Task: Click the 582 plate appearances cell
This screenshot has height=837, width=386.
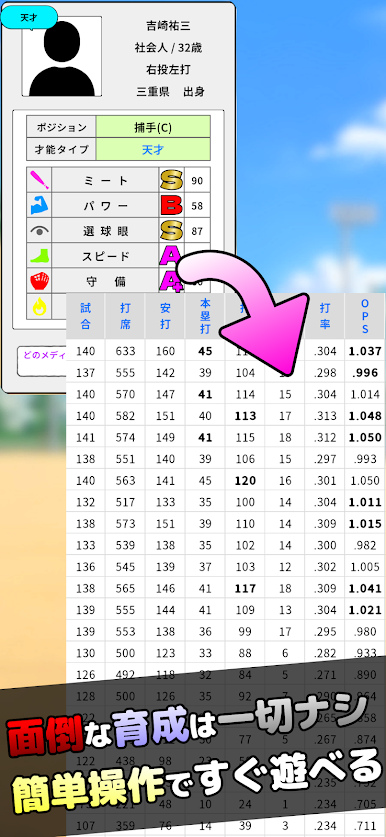Action: pyautogui.click(x=125, y=416)
